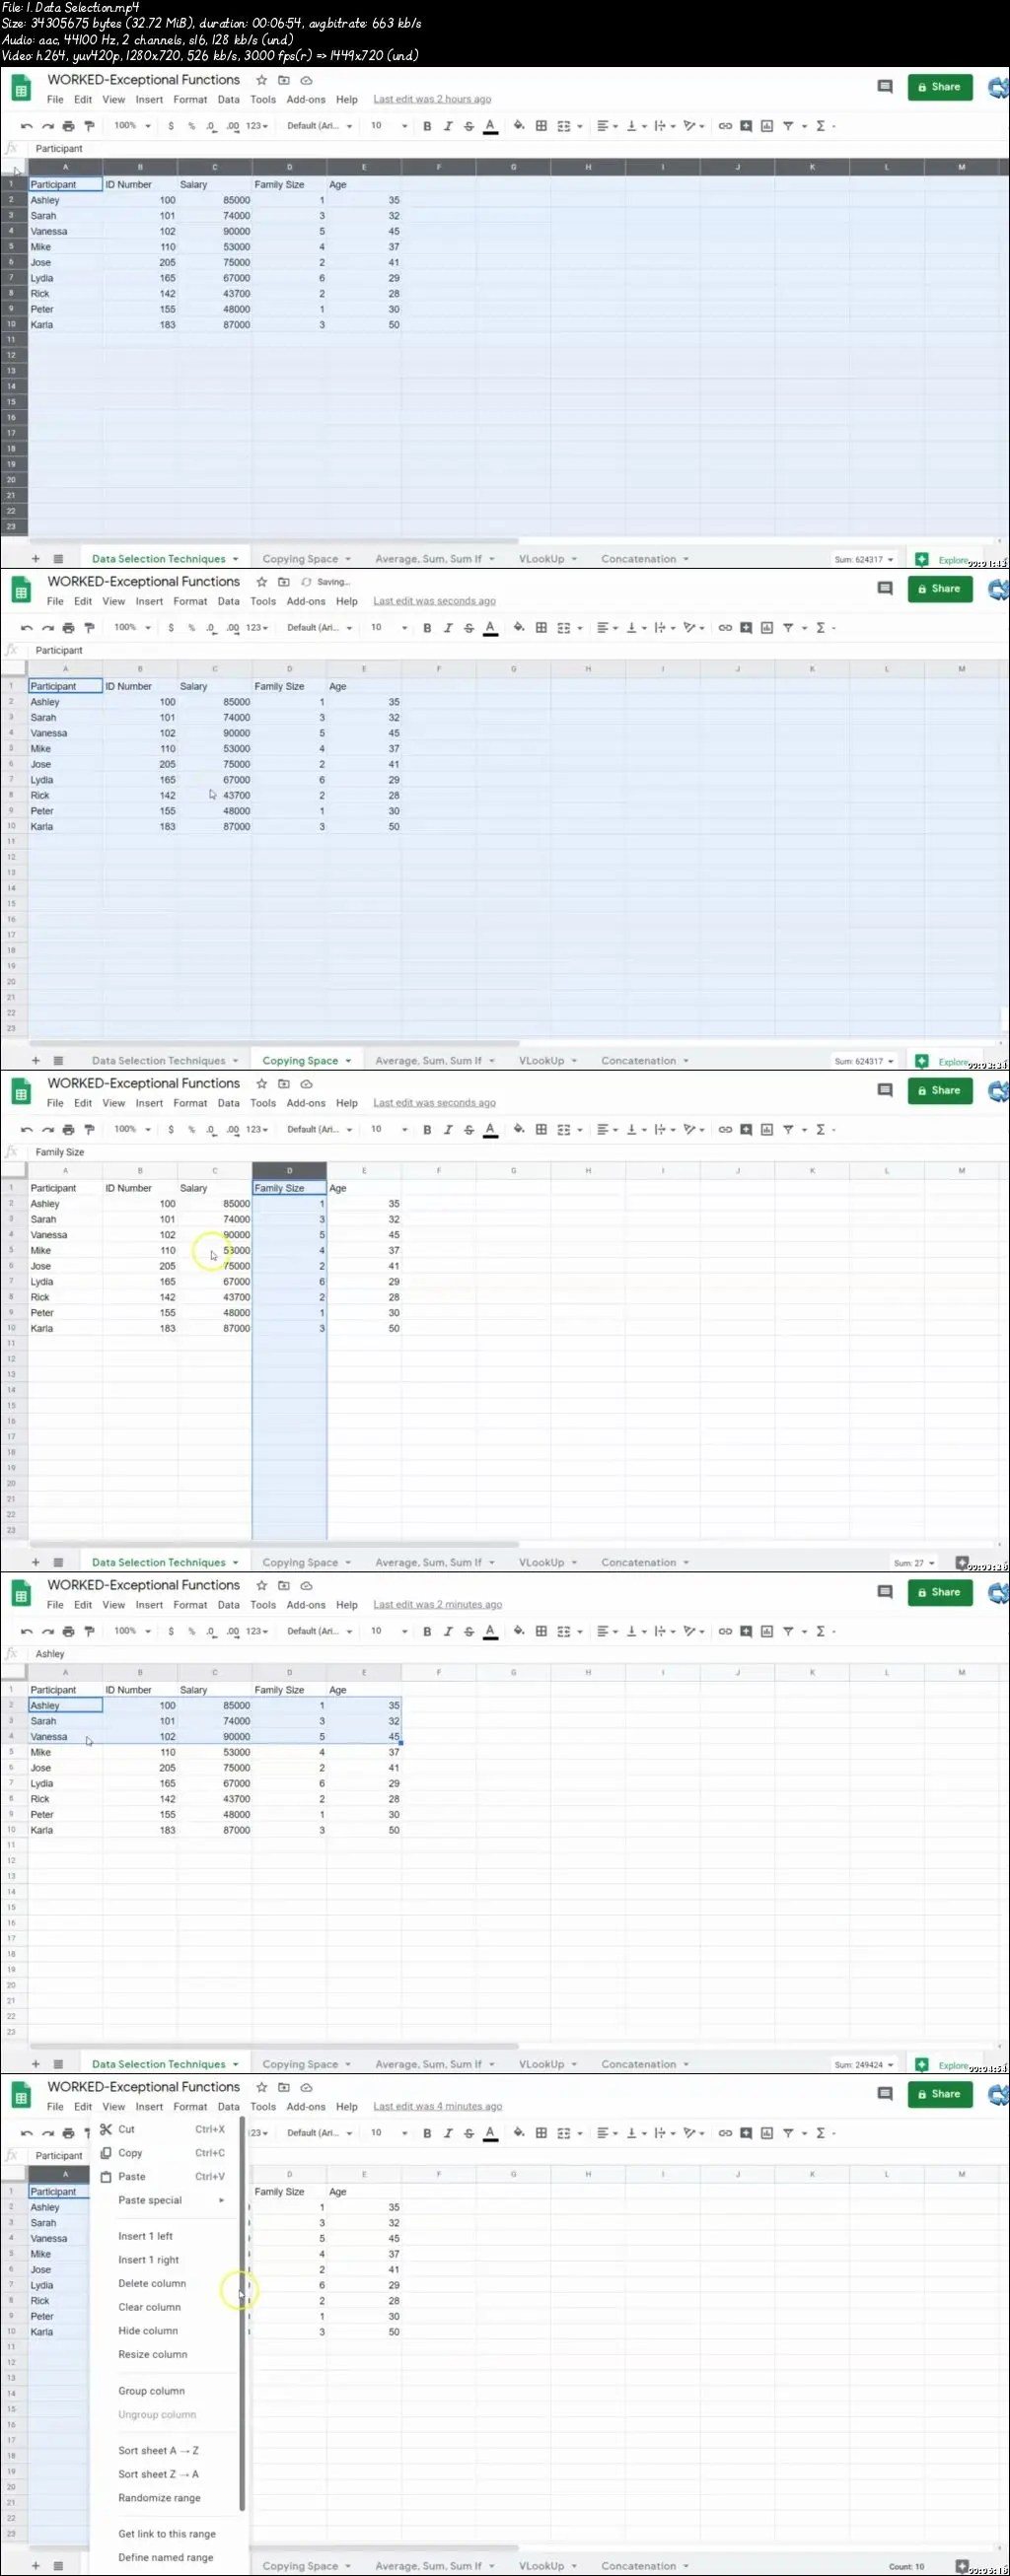Toggle Strikethrough in frame with Sum: 27
The height and width of the screenshot is (2576, 1010).
click(x=469, y=1130)
